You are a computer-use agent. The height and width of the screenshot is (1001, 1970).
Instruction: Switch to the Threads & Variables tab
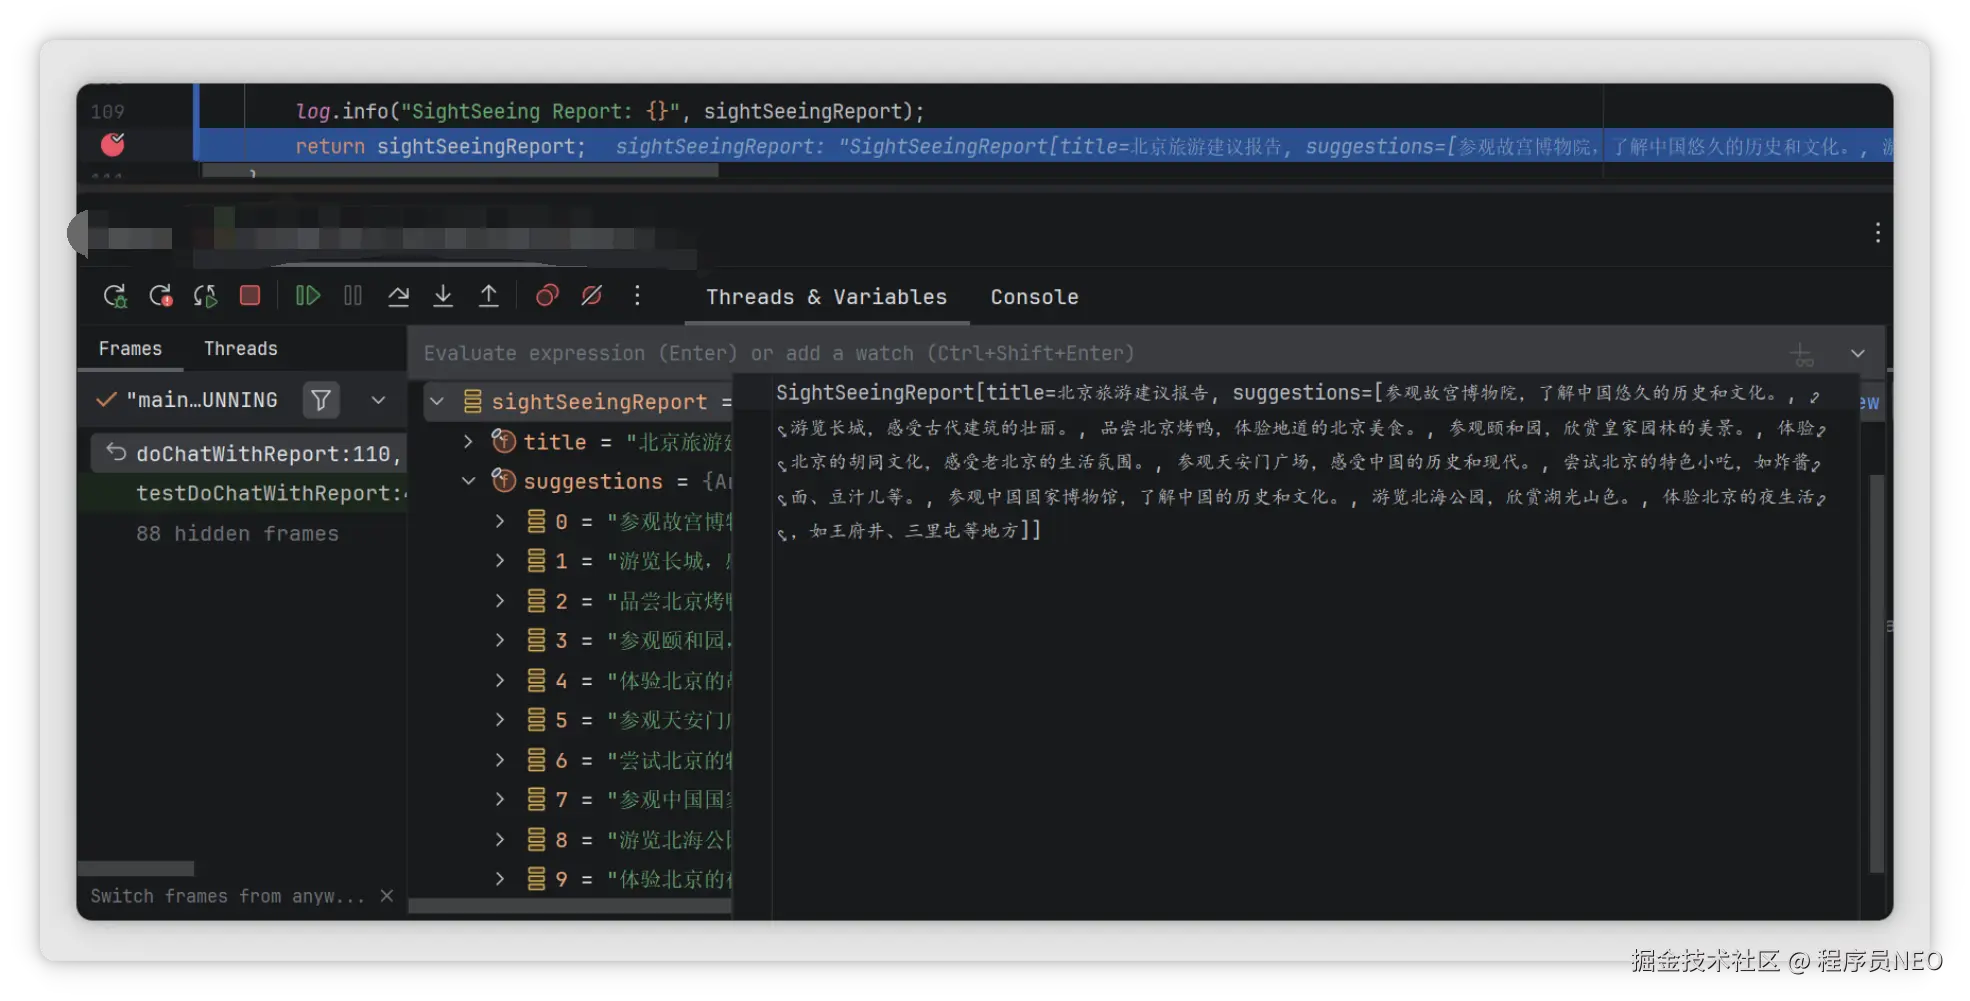tap(826, 297)
